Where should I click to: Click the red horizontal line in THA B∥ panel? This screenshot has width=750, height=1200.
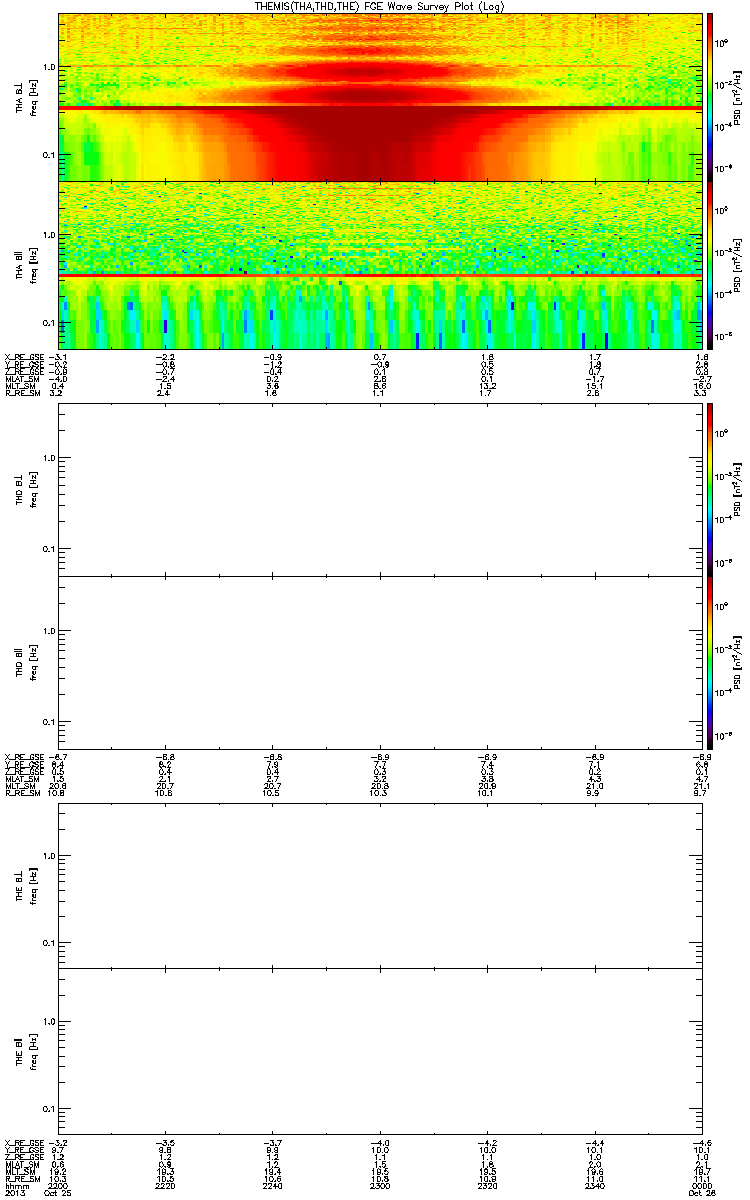point(378,274)
